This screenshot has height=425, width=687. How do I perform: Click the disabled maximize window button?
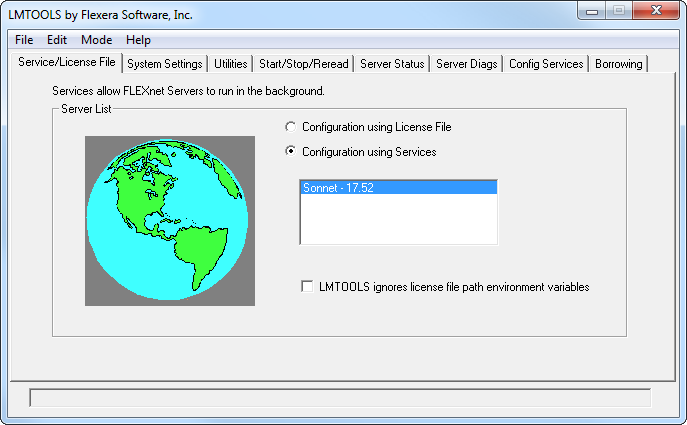point(619,11)
